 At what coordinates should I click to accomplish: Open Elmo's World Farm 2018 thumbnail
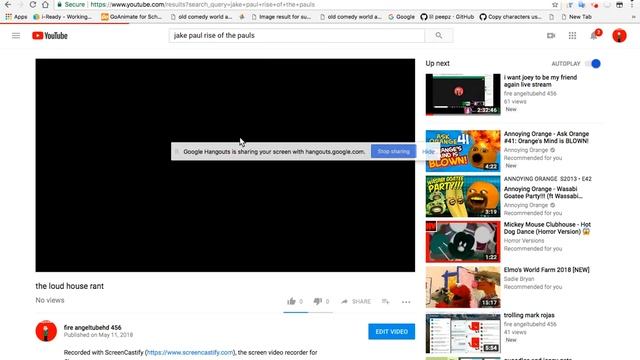[463, 287]
